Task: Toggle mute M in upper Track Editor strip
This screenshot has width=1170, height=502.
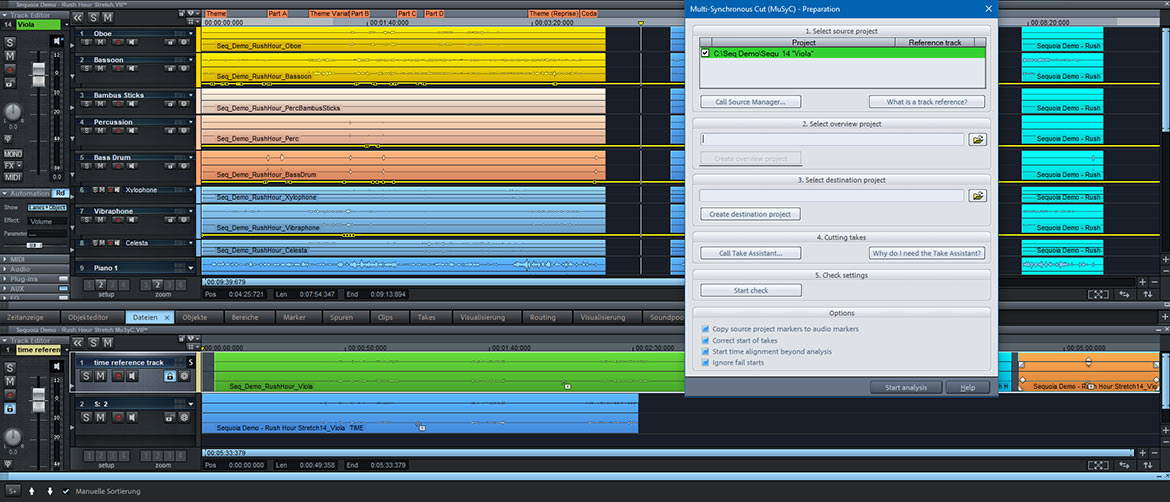Action: [10, 56]
